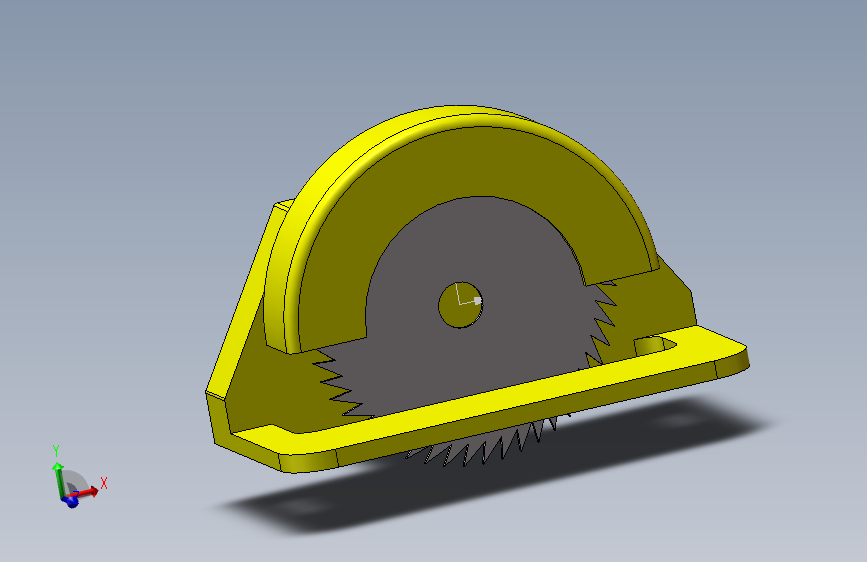Click the green Y axis of the triad
The image size is (867, 562).
pyautogui.click(x=58, y=480)
